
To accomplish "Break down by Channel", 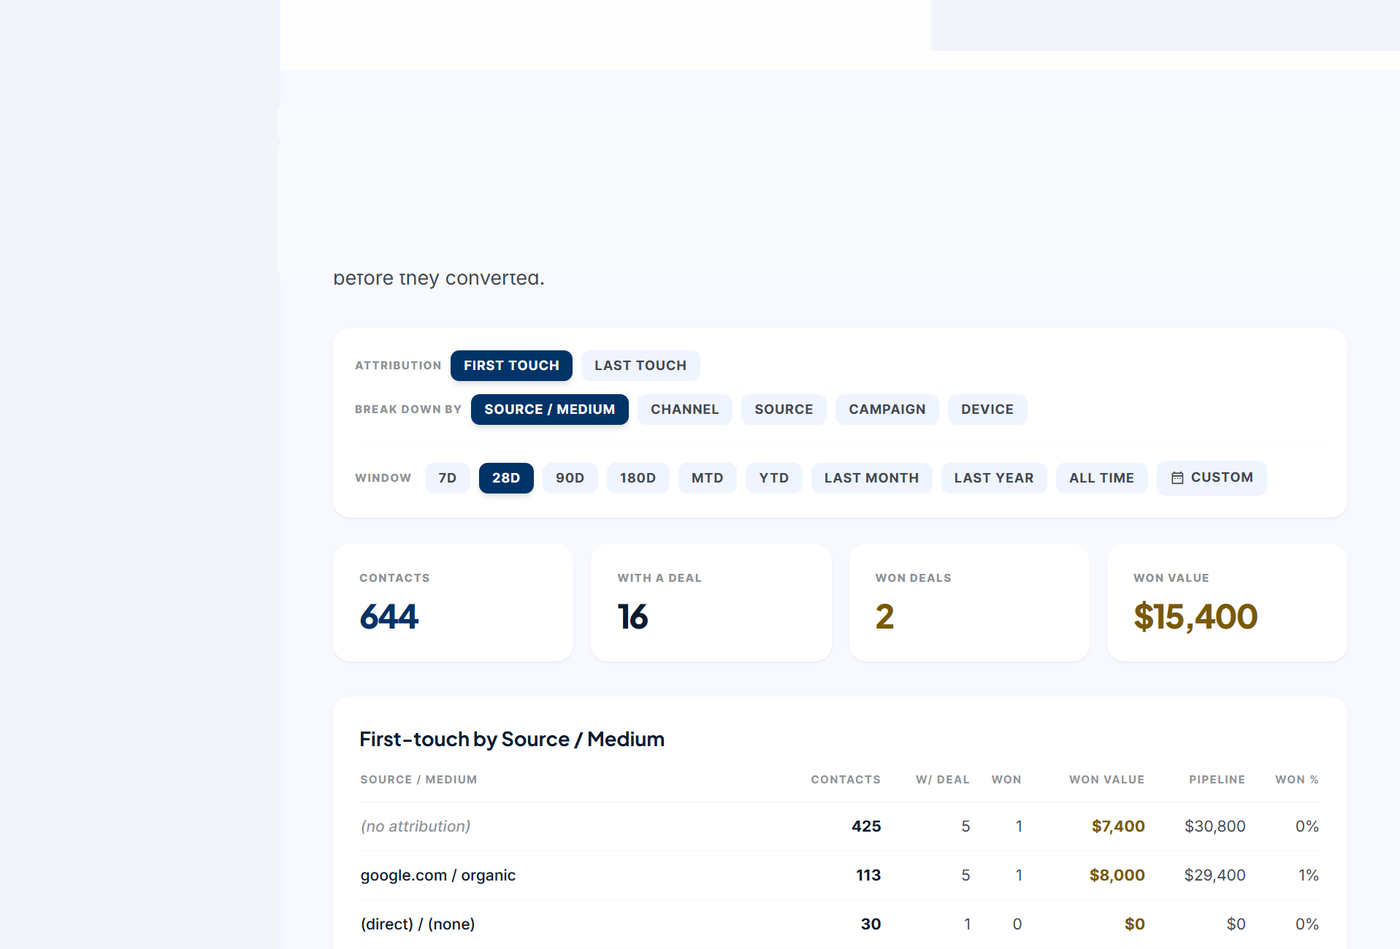I will coord(684,410).
